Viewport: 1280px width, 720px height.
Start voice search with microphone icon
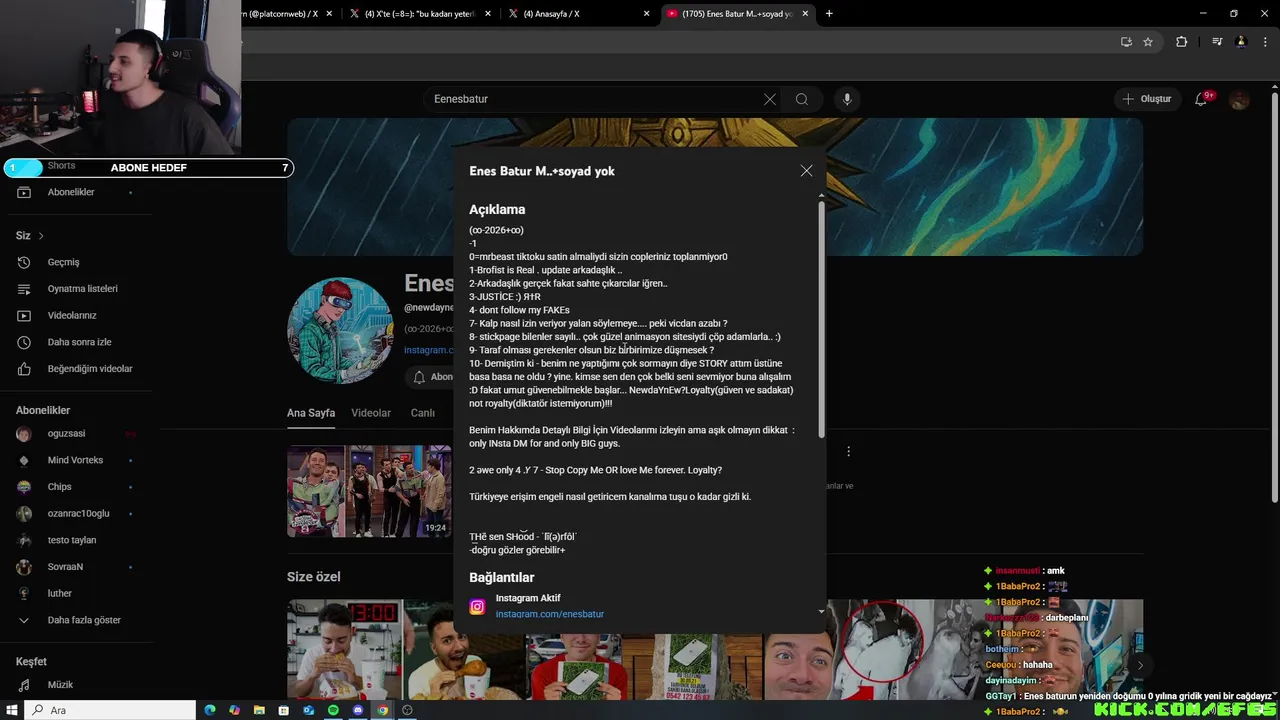(847, 99)
